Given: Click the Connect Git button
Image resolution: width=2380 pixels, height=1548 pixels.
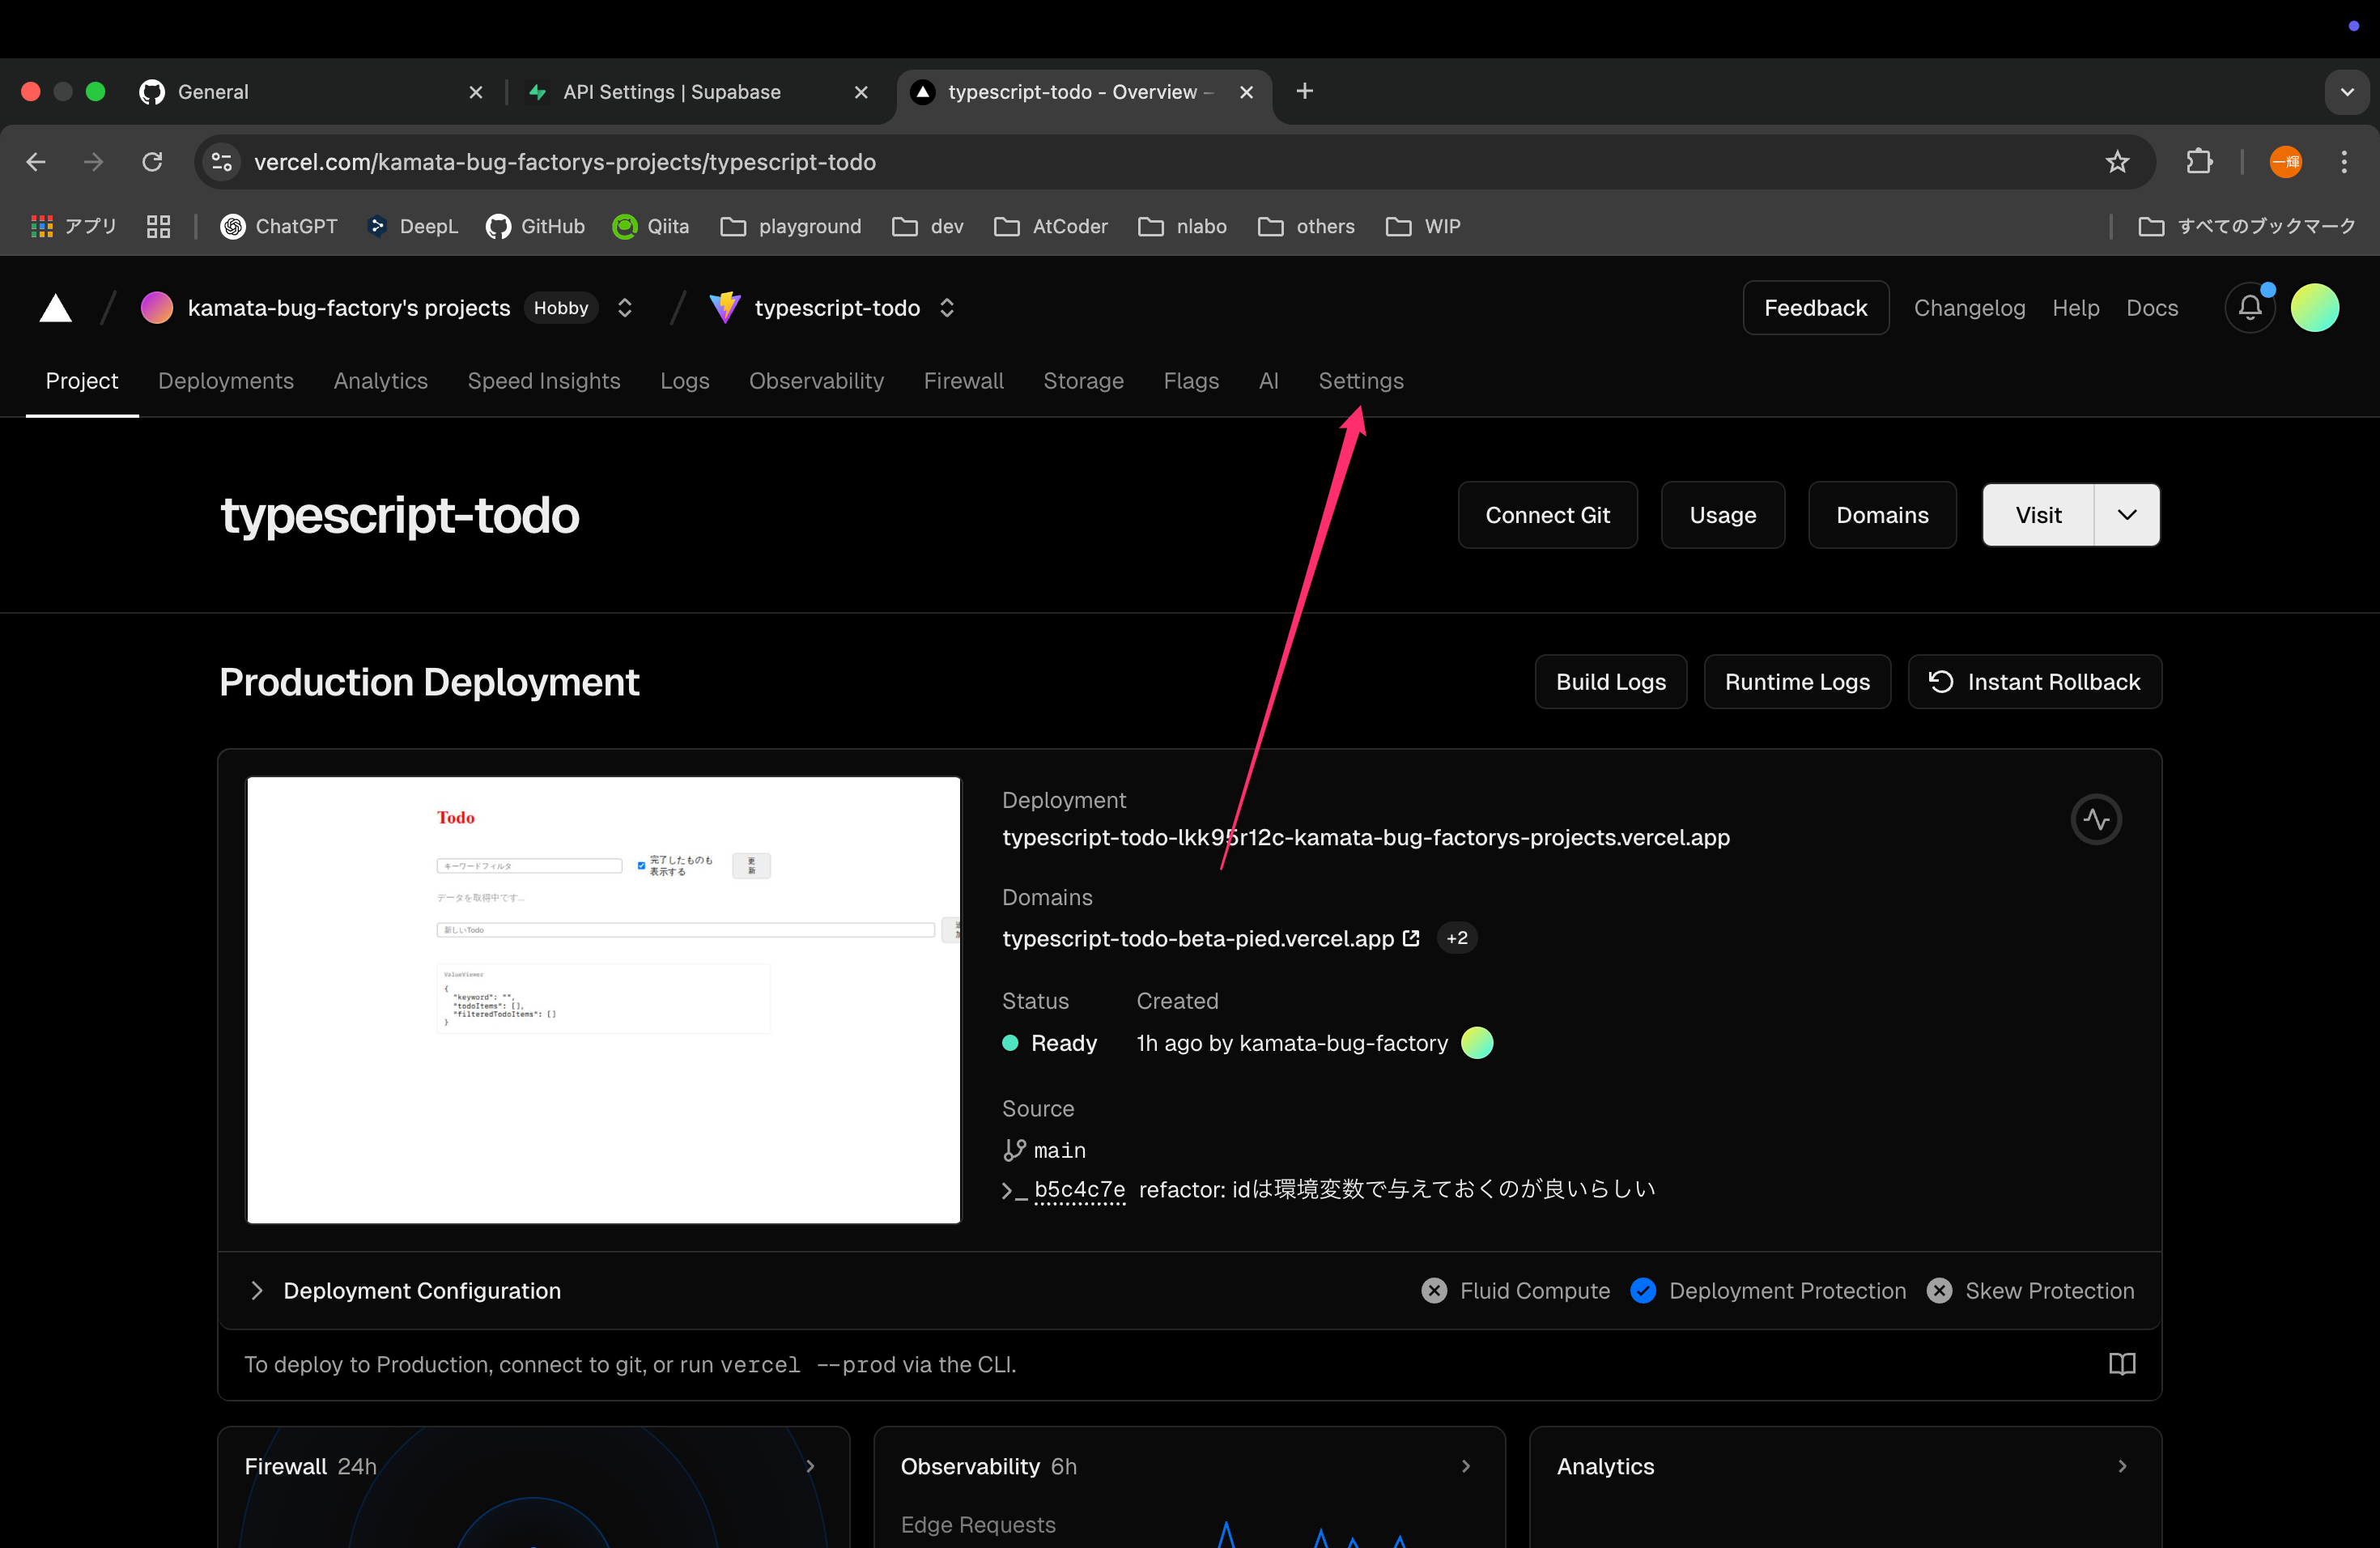Looking at the screenshot, I should (1547, 515).
